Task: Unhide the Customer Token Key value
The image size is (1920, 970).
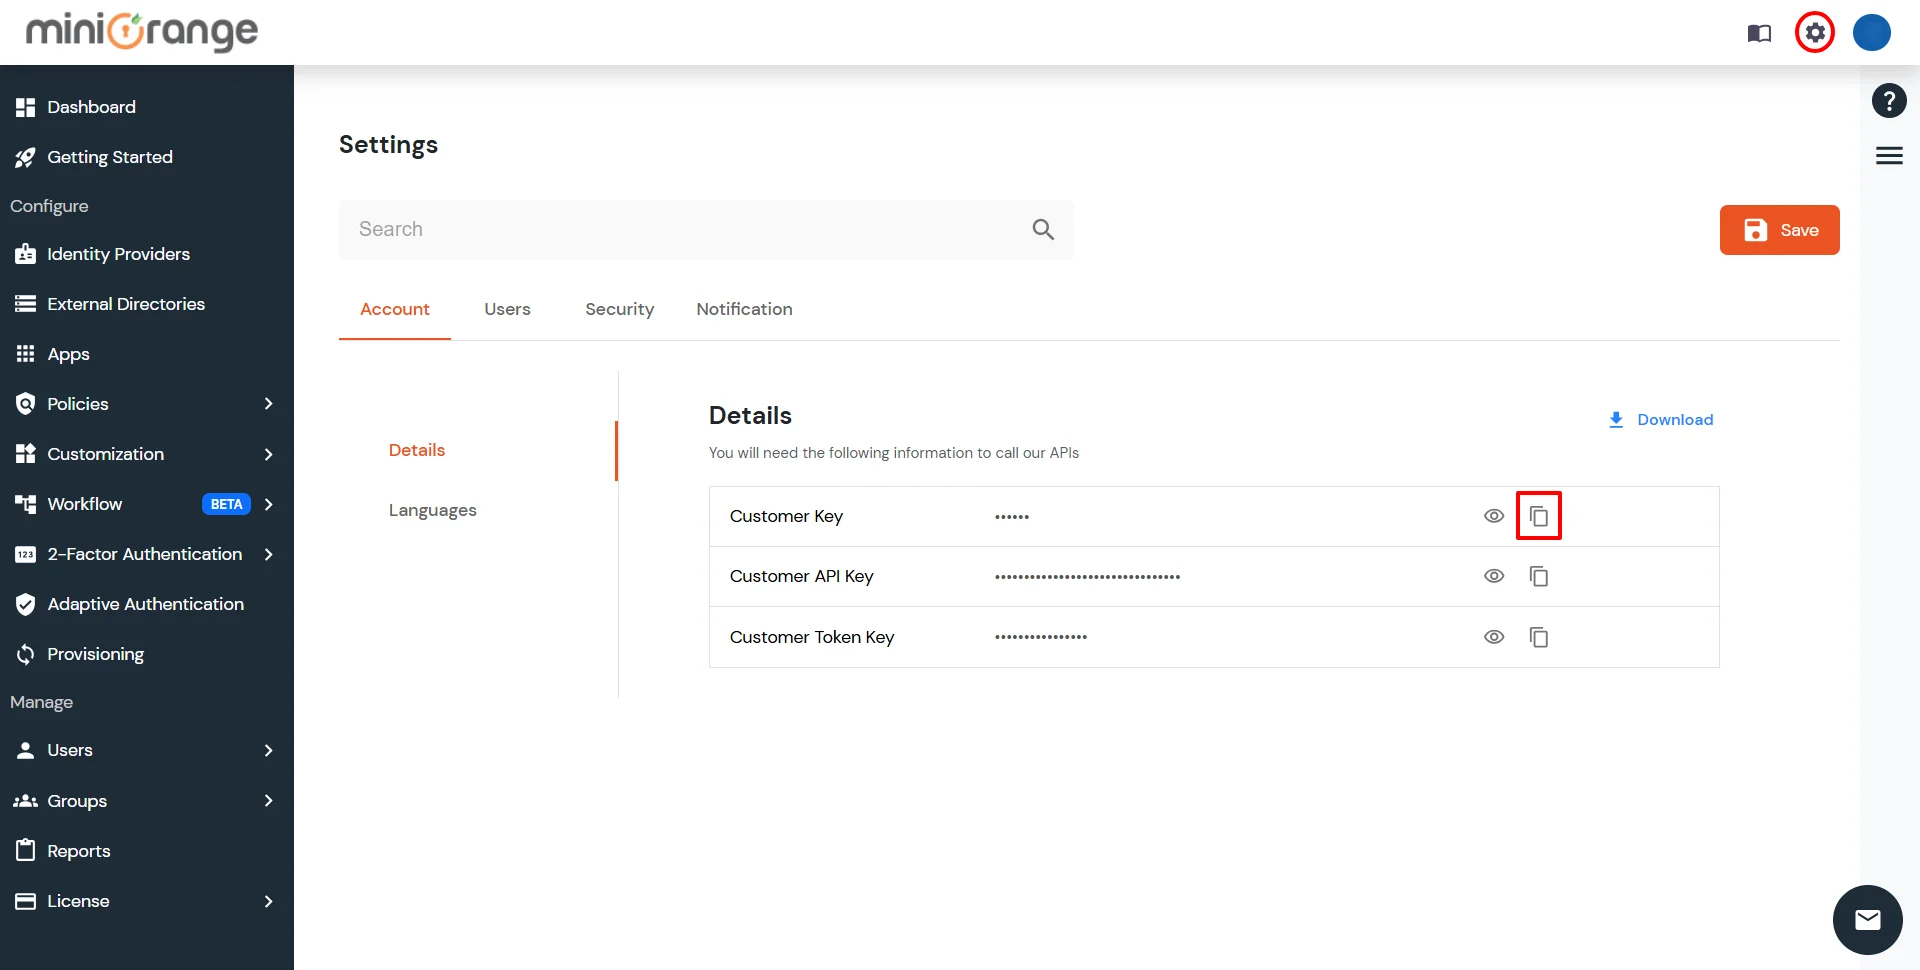Action: pos(1494,637)
